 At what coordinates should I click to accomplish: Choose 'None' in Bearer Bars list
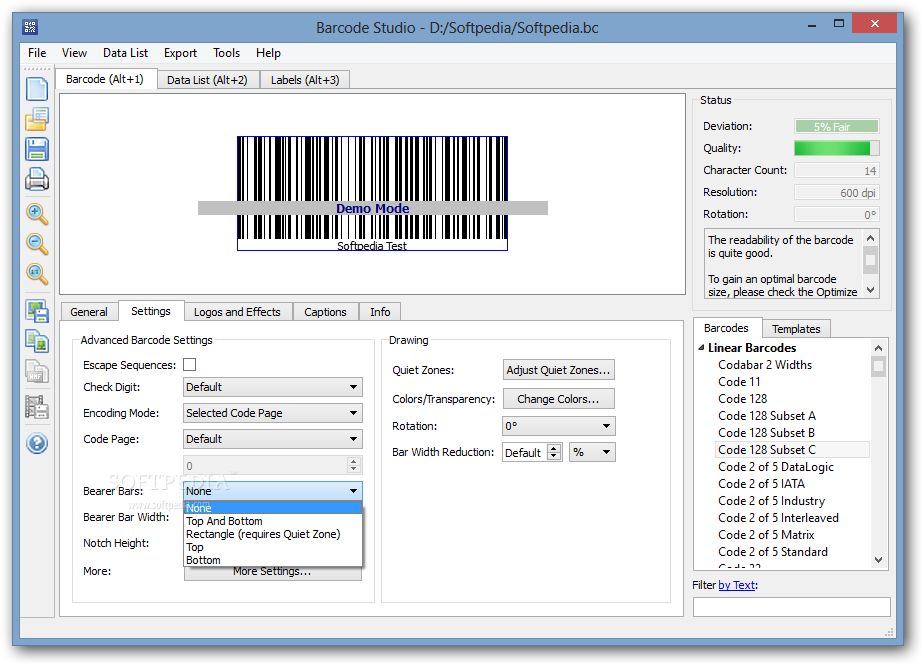pos(273,508)
